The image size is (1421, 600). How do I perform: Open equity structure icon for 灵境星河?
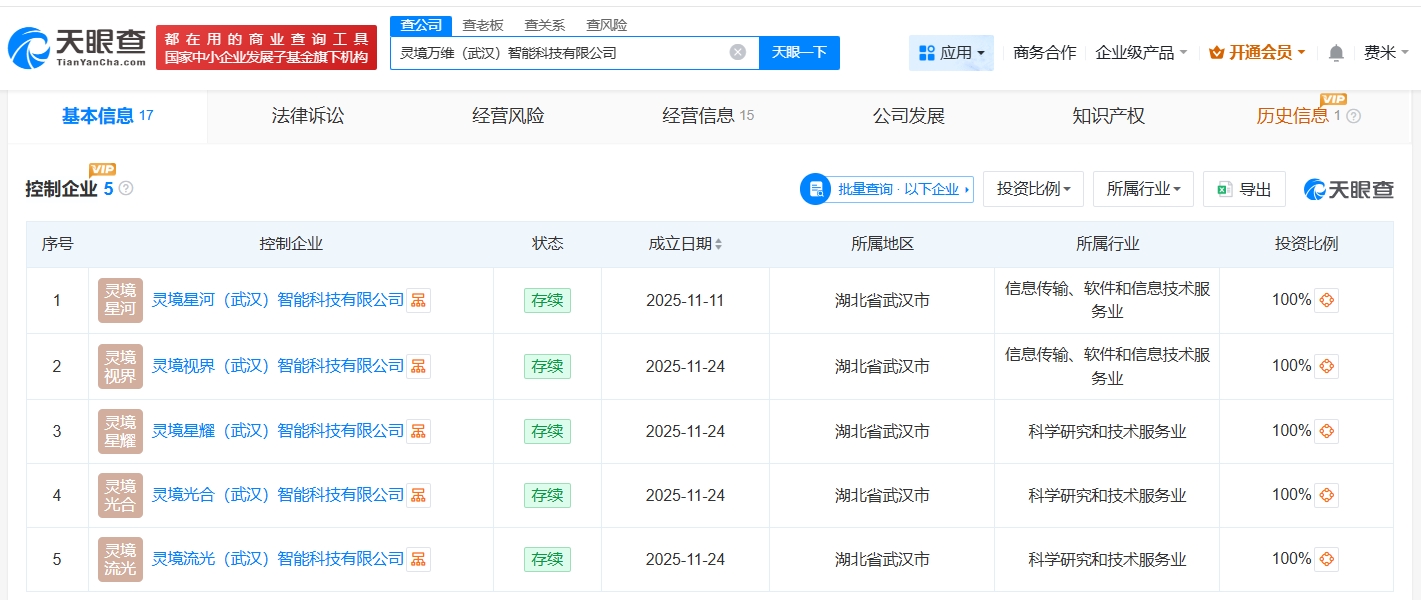[419, 300]
